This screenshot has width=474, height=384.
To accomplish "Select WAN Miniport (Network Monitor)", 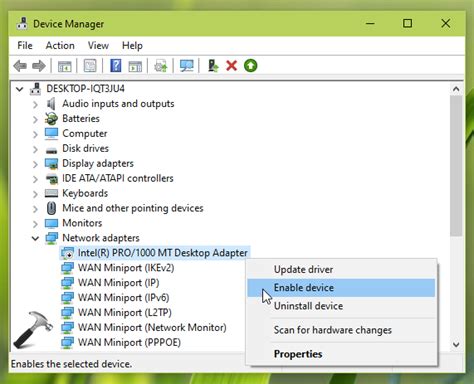I will (152, 327).
